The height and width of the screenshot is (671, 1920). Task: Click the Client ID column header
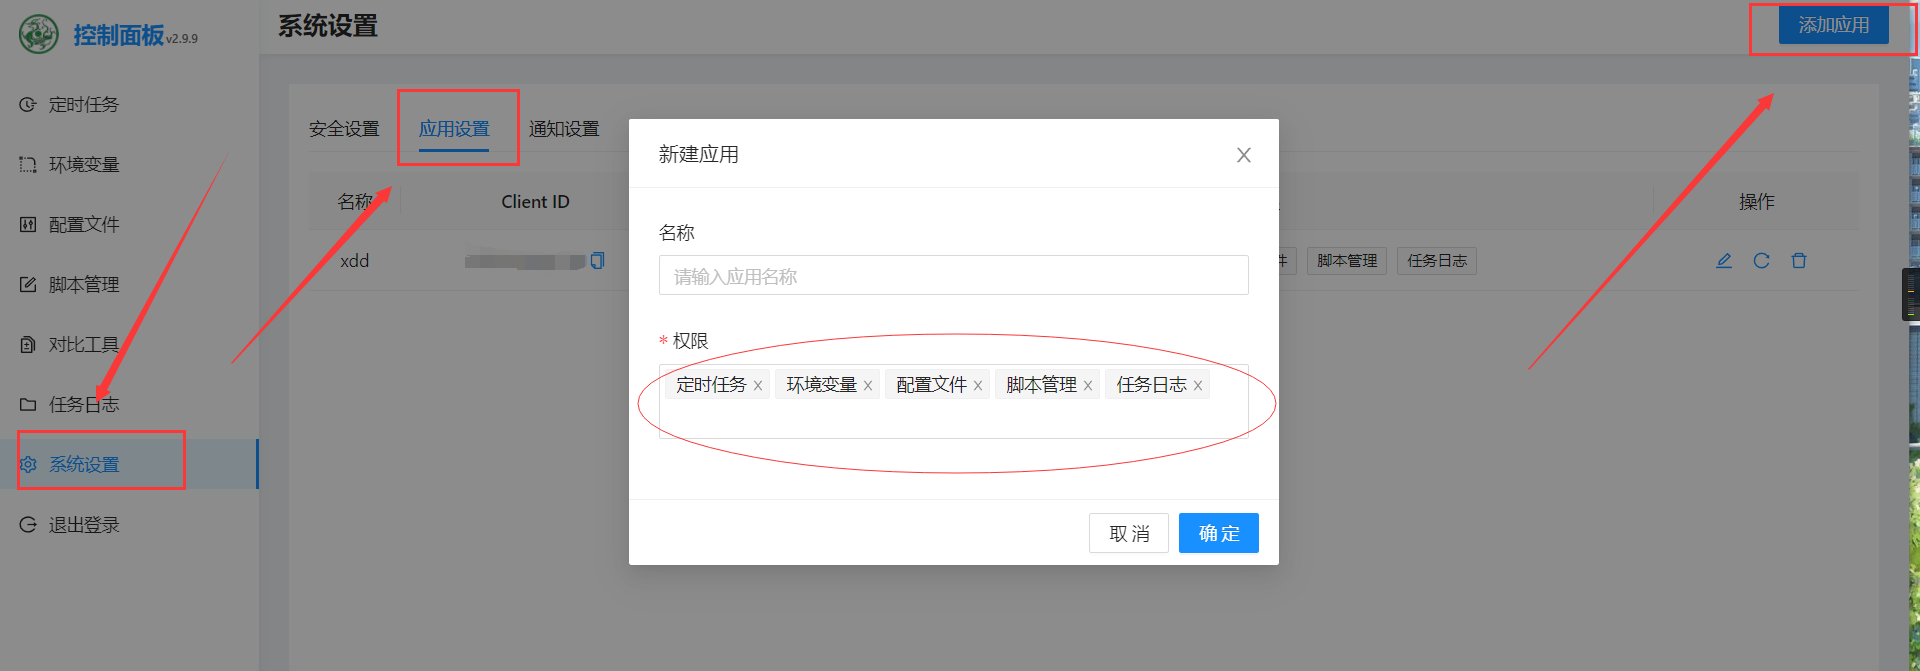[535, 202]
